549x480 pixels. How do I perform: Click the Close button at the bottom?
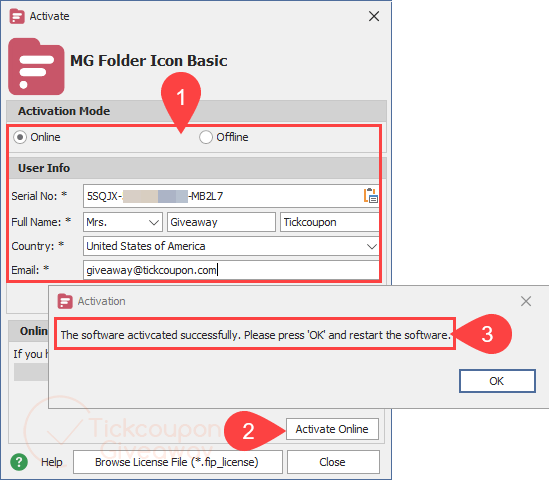[x=333, y=462]
